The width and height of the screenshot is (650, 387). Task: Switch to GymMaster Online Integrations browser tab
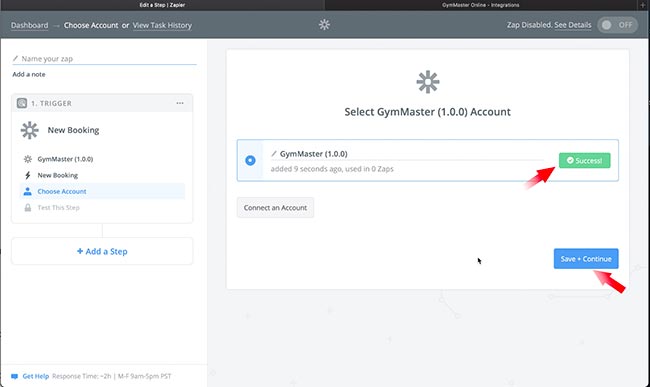point(480,5)
